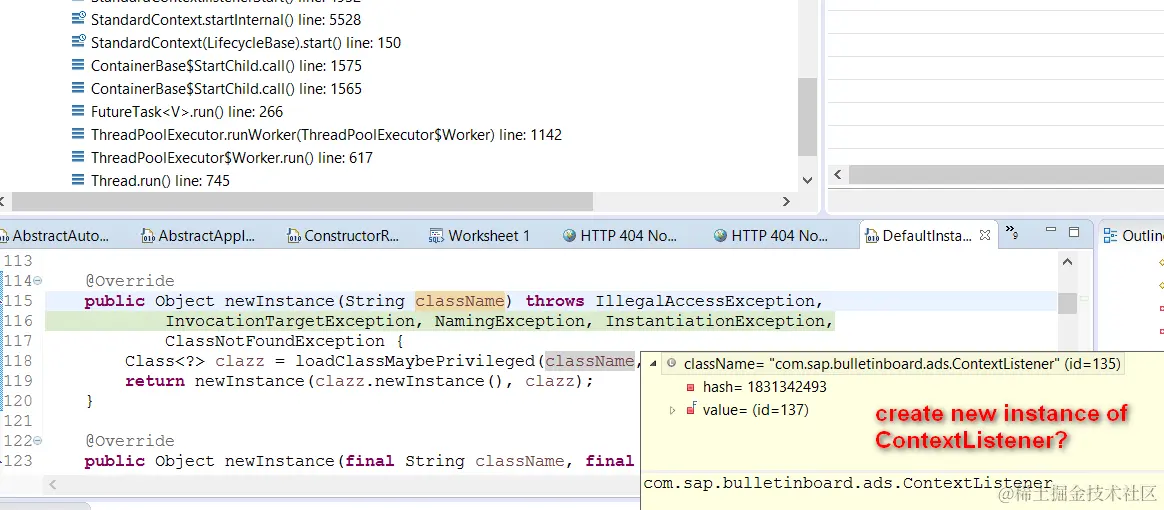Click the frame icon beside Thread.run() line: 745
Image resolution: width=1164 pixels, height=510 pixels.
click(x=78, y=180)
